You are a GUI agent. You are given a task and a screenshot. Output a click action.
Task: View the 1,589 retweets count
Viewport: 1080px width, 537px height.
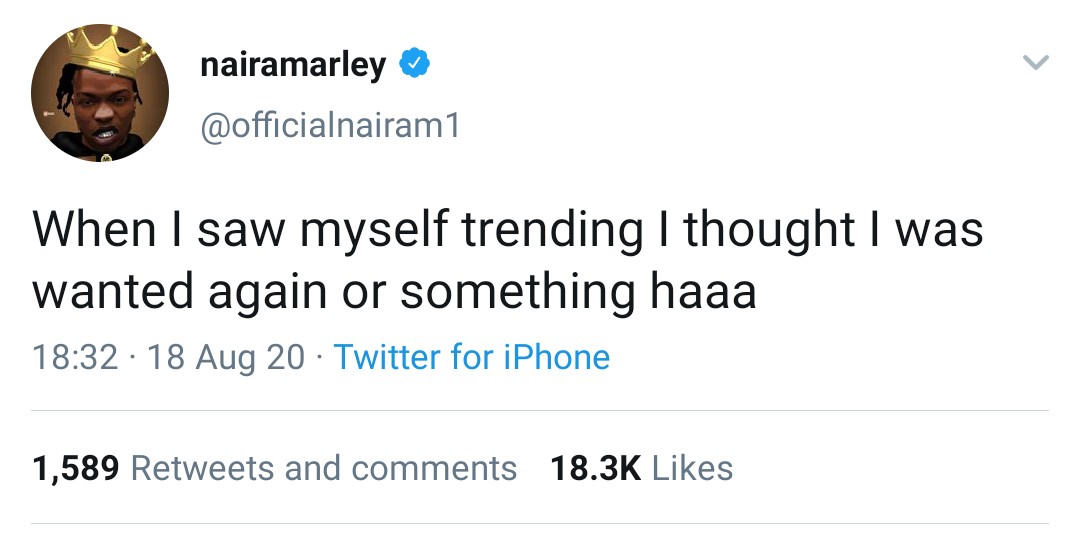coord(76,467)
